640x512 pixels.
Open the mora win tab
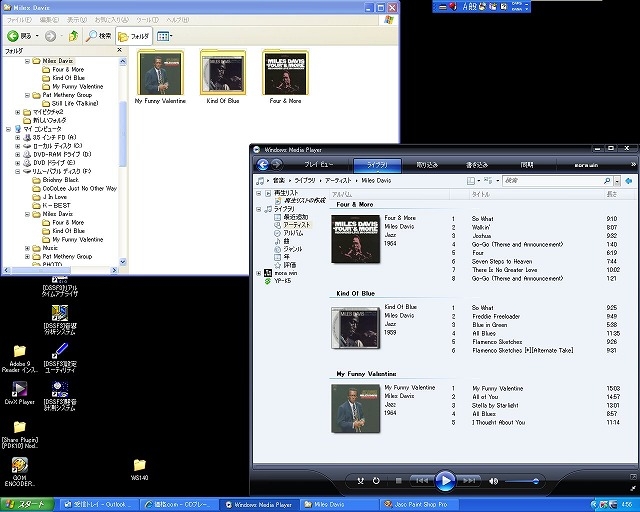[x=586, y=165]
